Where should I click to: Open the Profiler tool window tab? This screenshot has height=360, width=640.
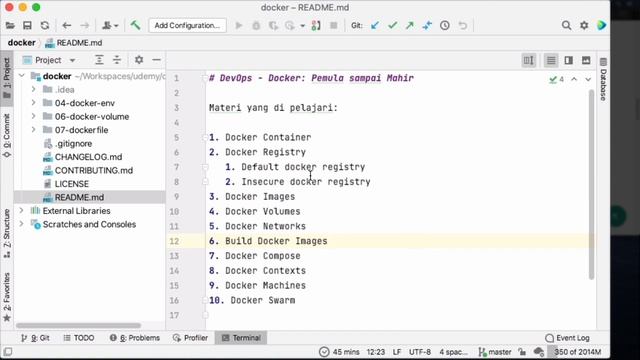(x=191, y=338)
